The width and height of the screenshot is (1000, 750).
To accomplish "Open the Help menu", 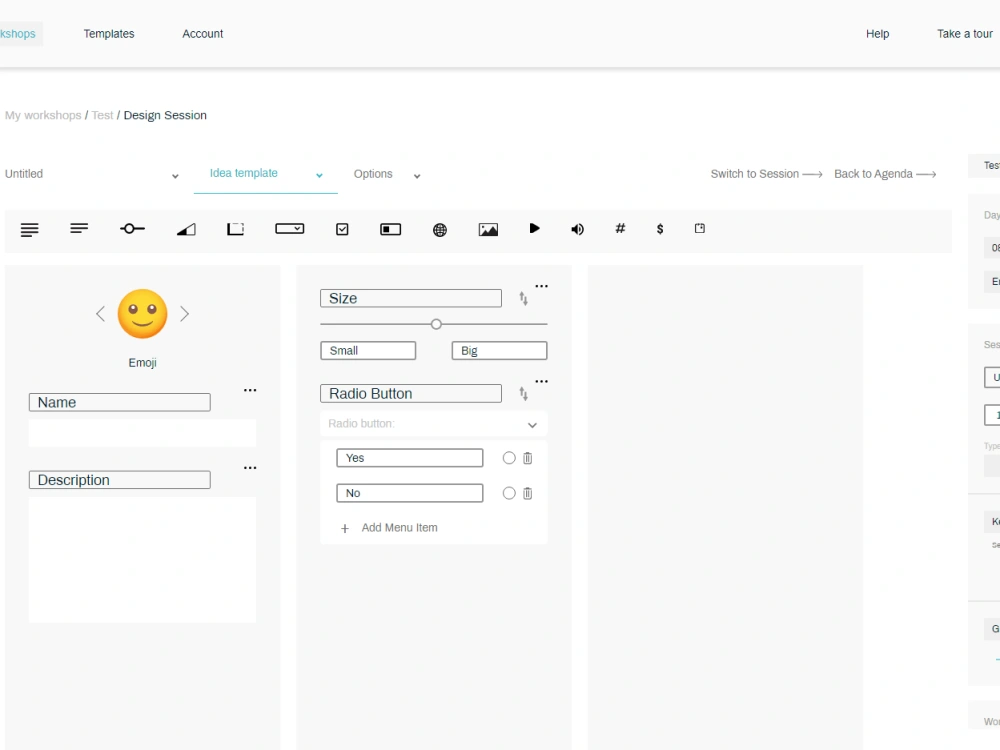I will click(x=878, y=34).
